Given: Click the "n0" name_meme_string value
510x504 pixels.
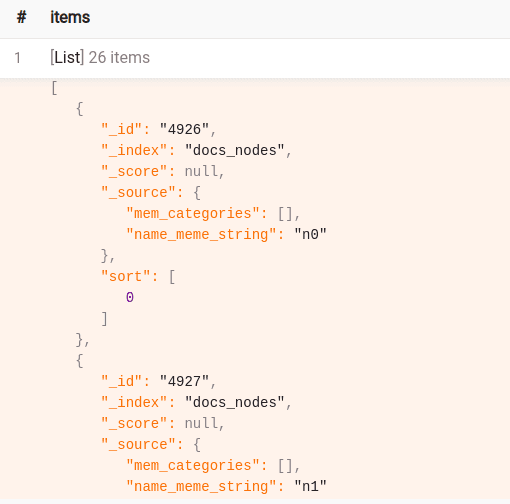Looking at the screenshot, I should 310,234.
